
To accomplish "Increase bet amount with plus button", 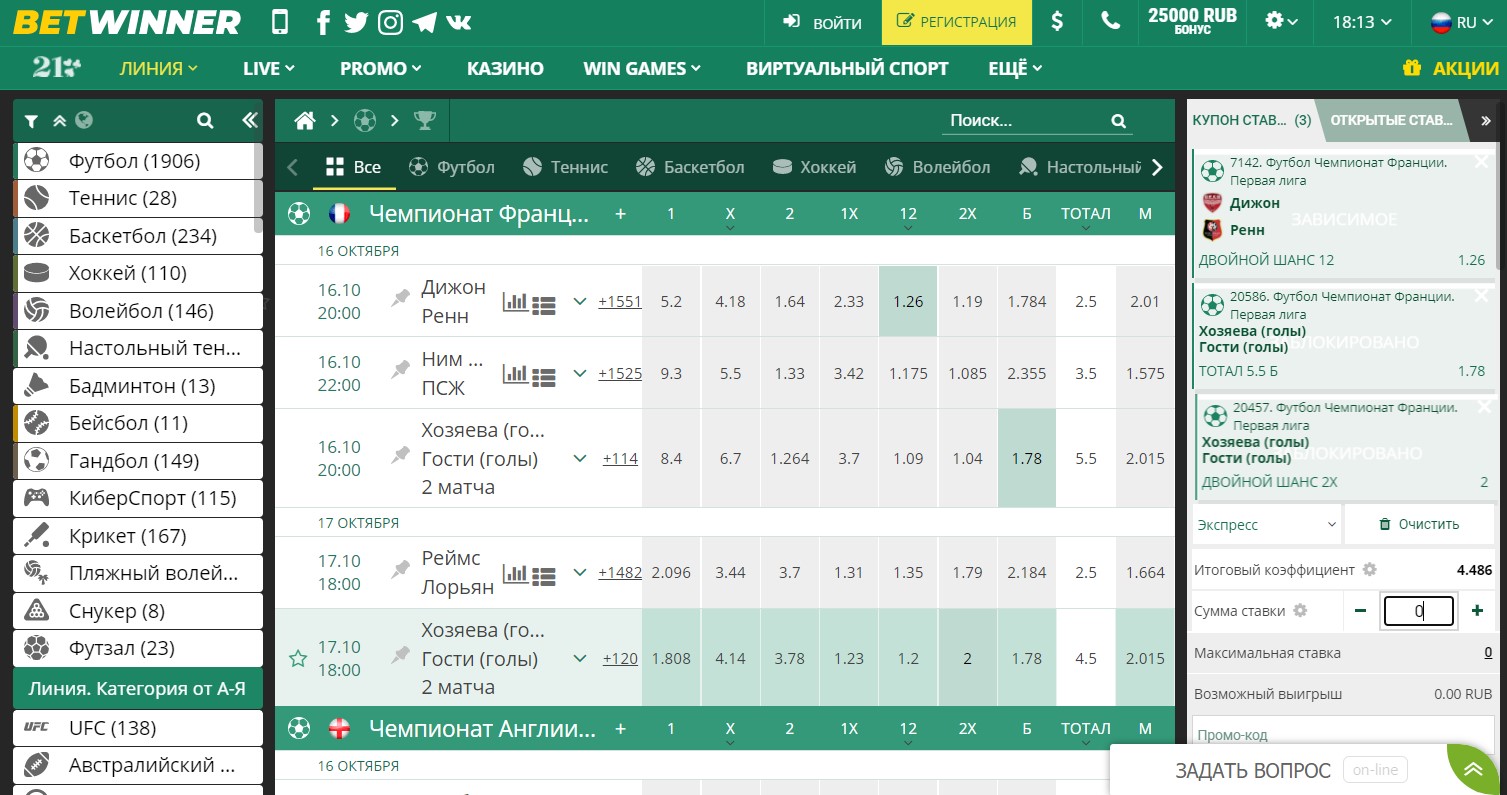I will 1477,610.
